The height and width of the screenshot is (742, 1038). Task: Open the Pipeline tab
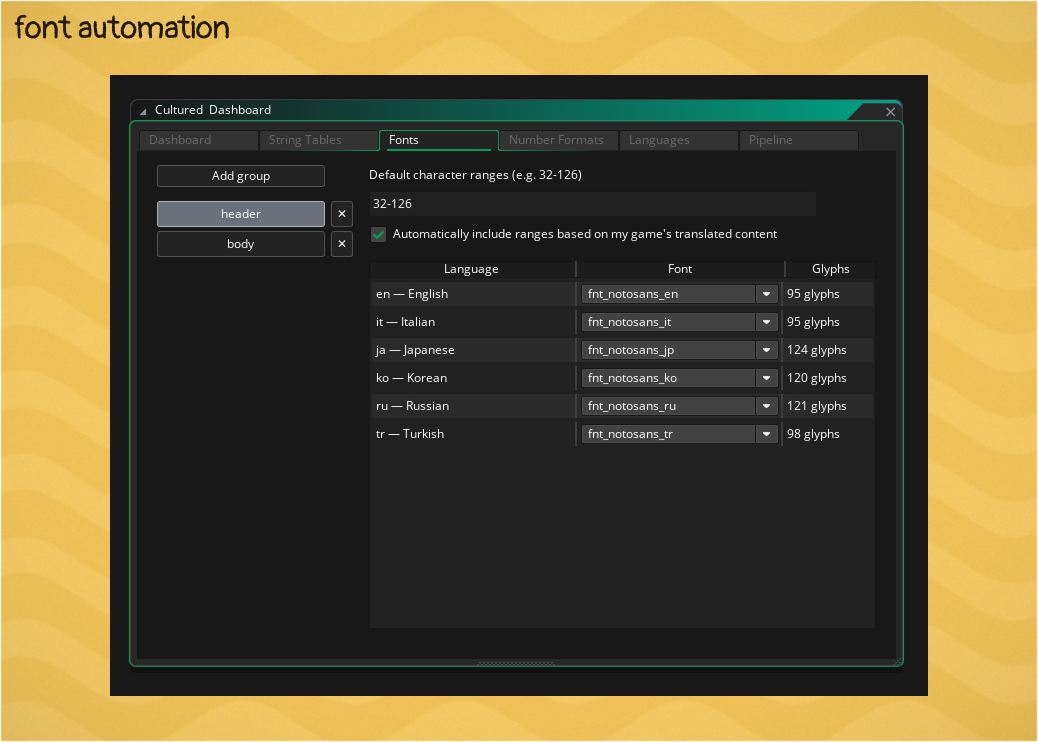[x=799, y=140]
